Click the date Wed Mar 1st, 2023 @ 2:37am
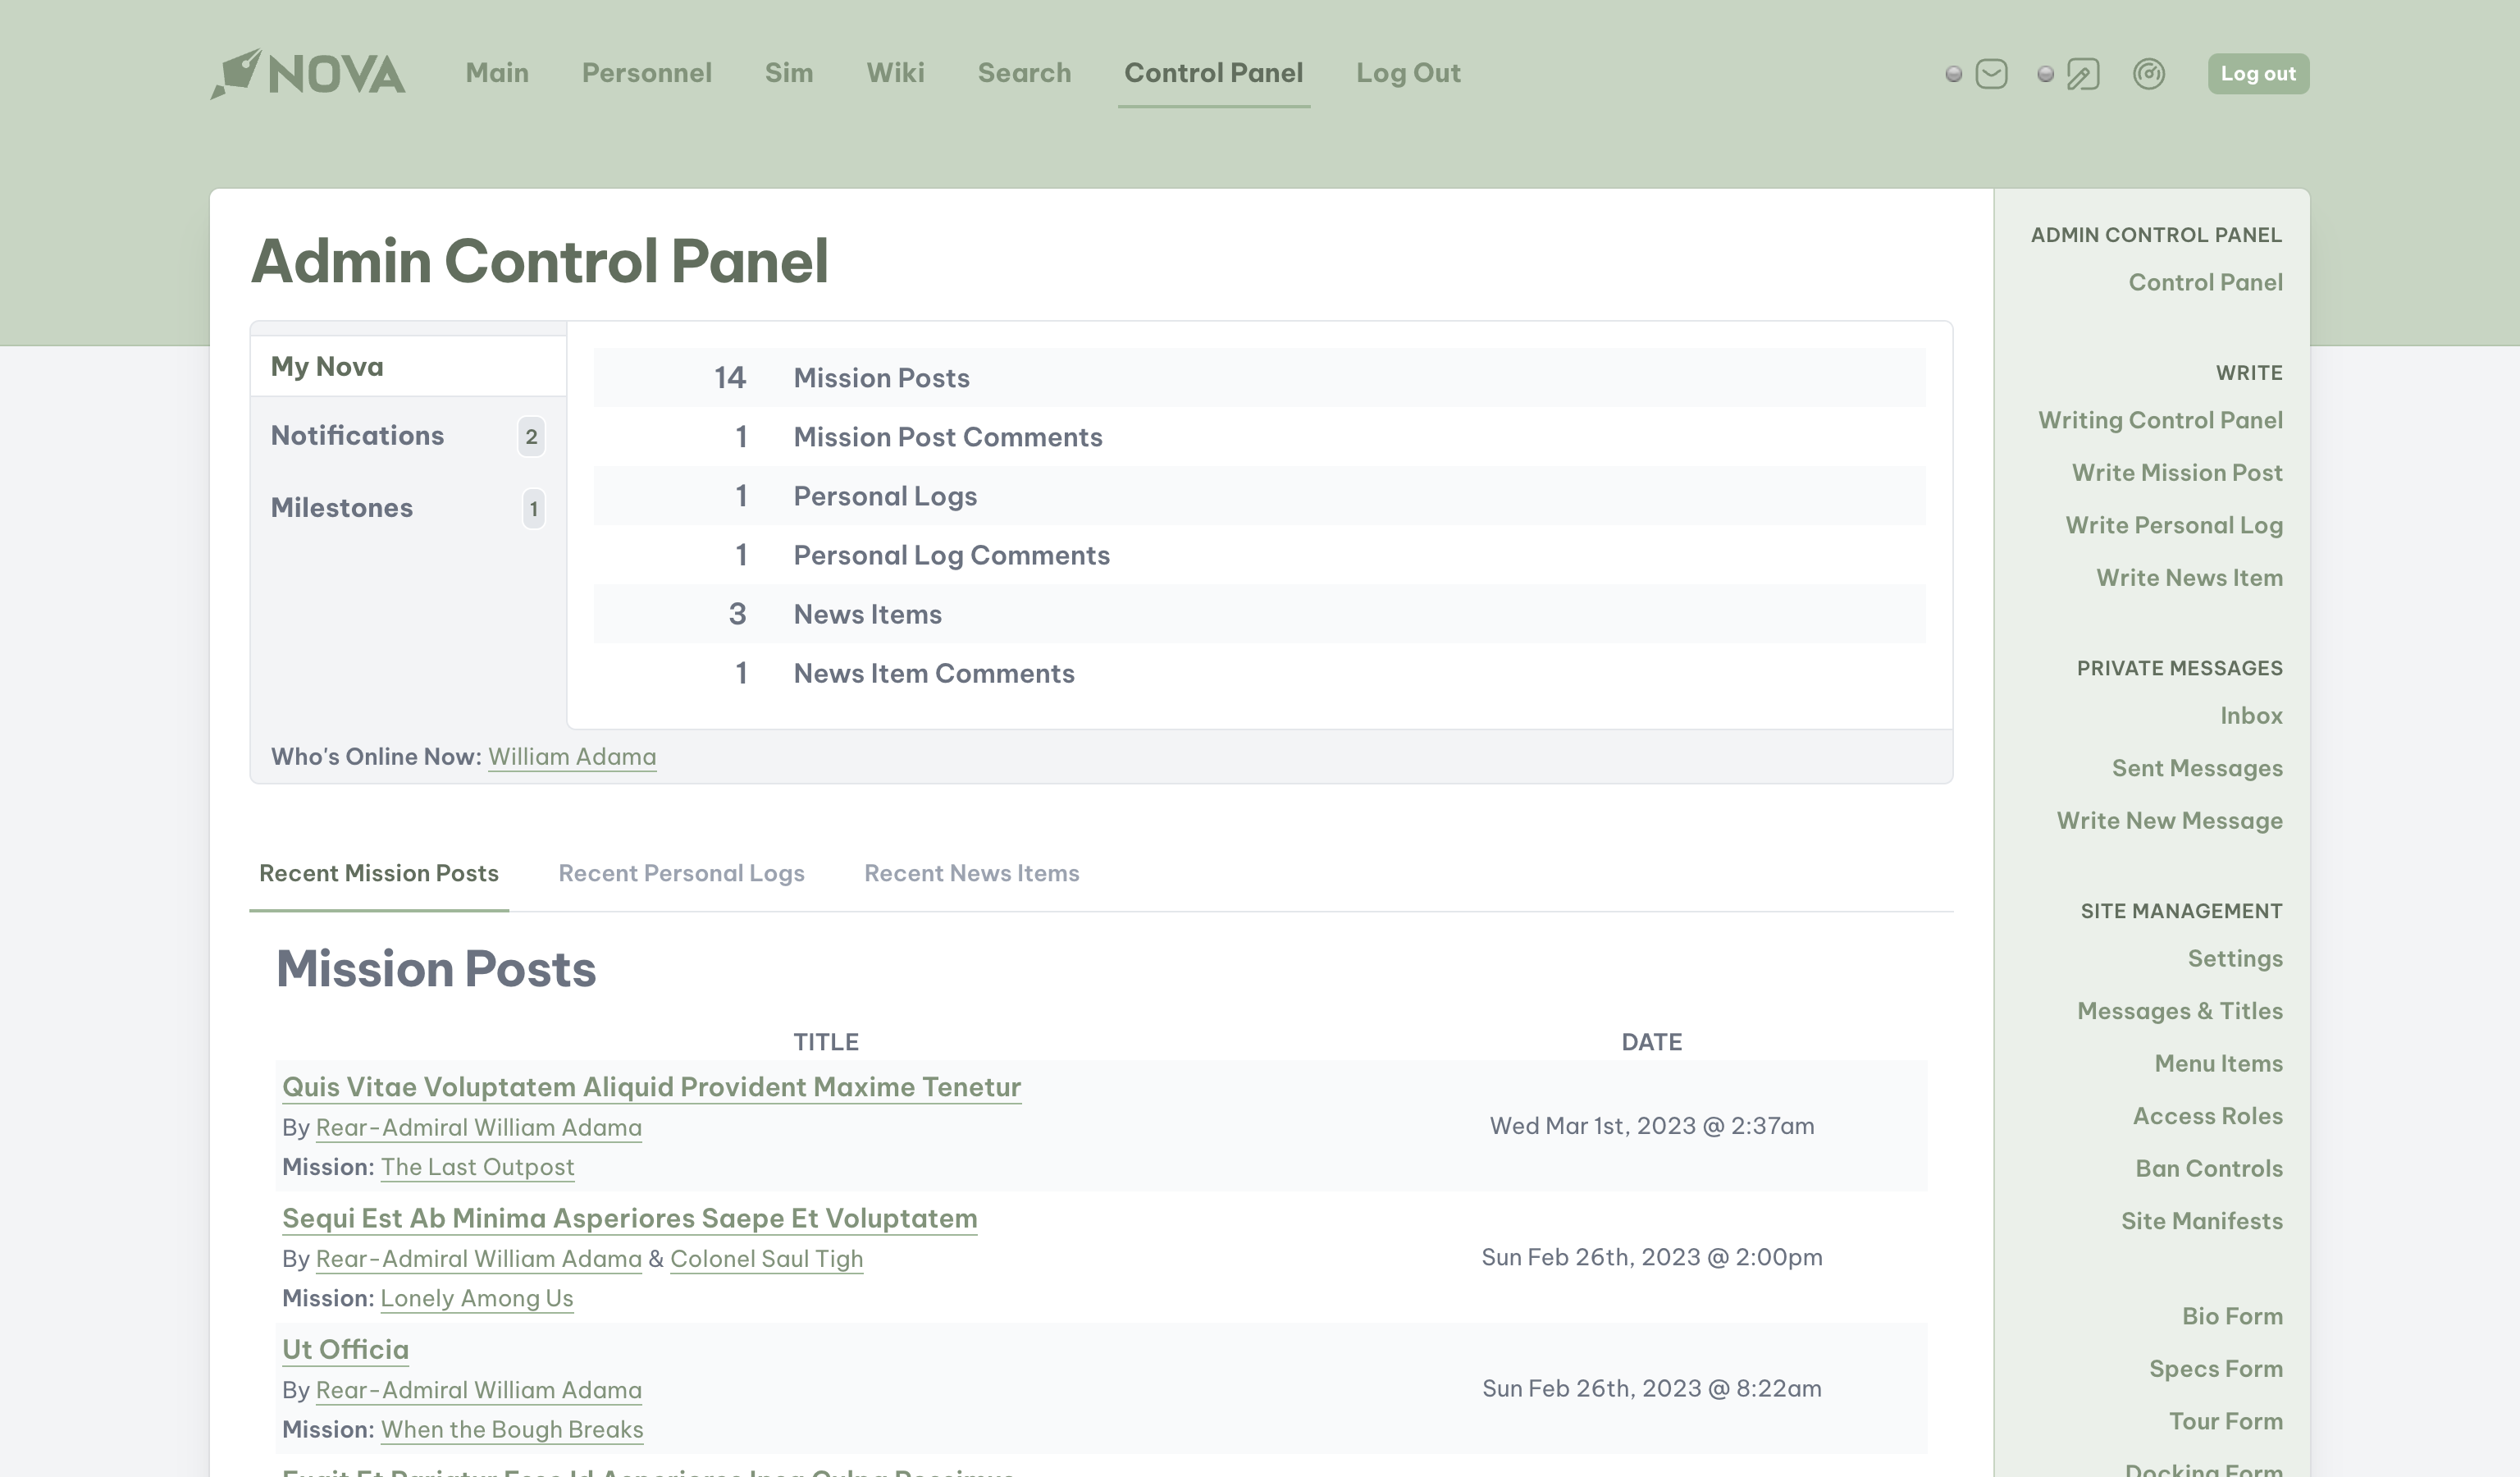The width and height of the screenshot is (2520, 1477). (1652, 1126)
